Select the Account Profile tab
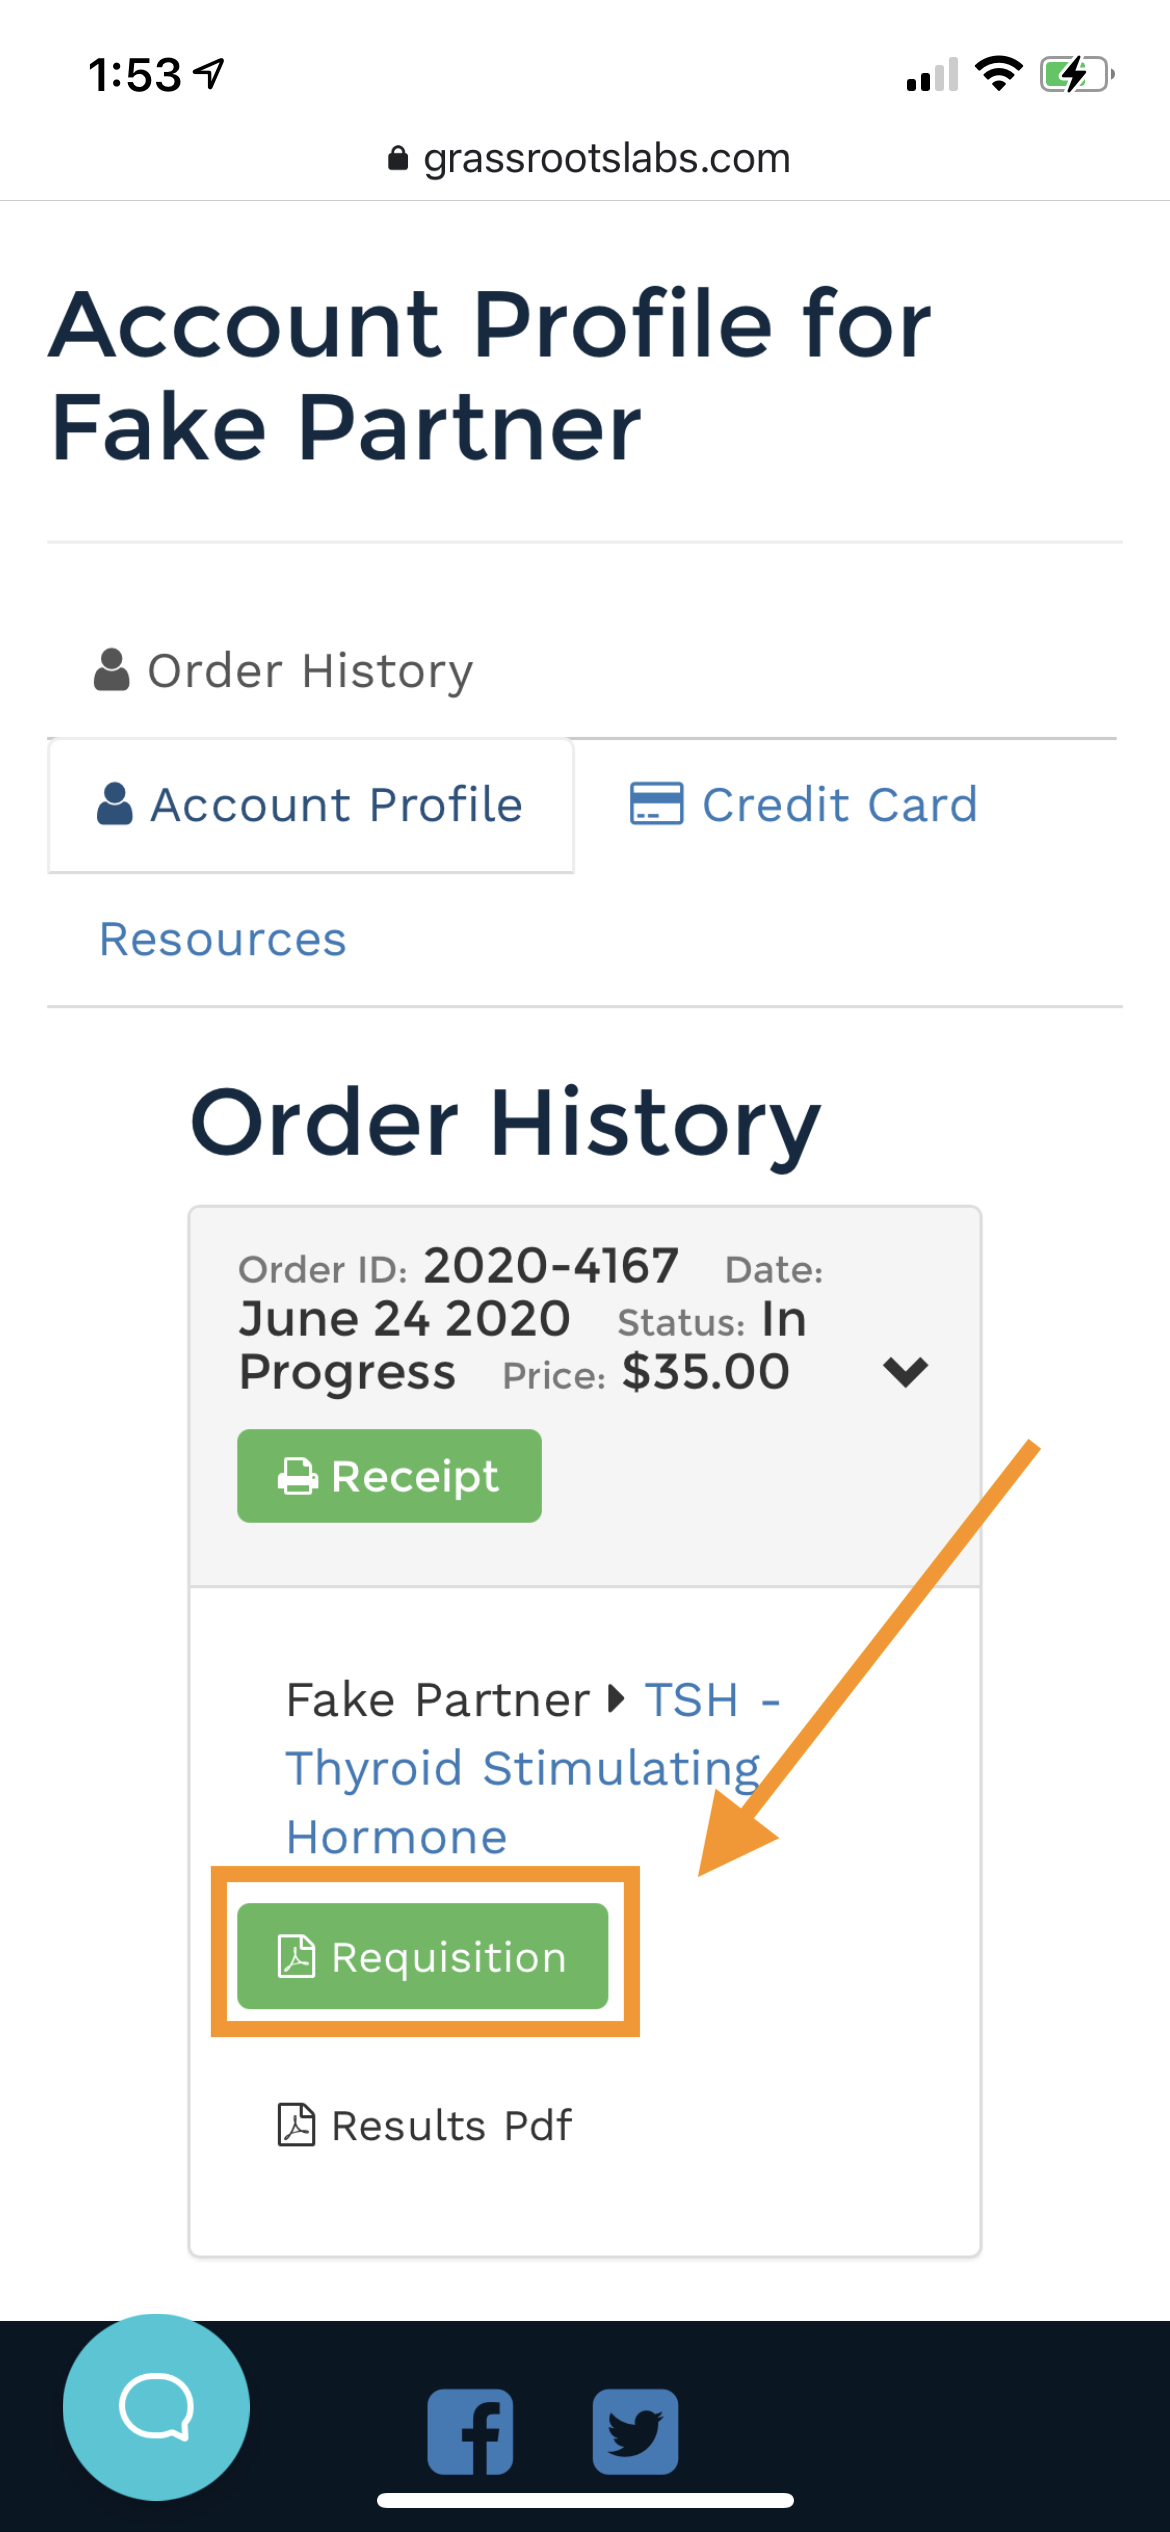1170x2532 pixels. click(311, 805)
